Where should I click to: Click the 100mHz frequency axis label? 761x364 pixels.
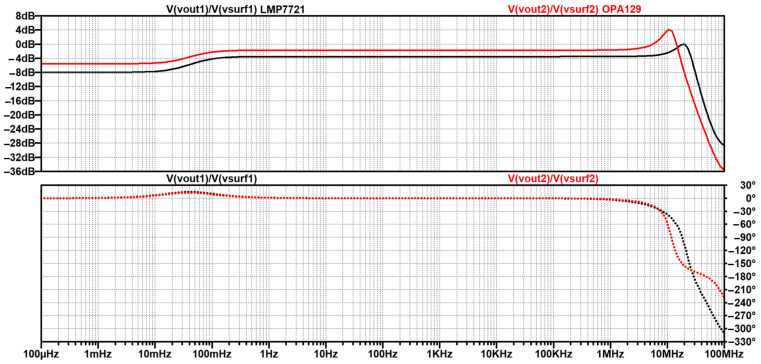coord(212,353)
